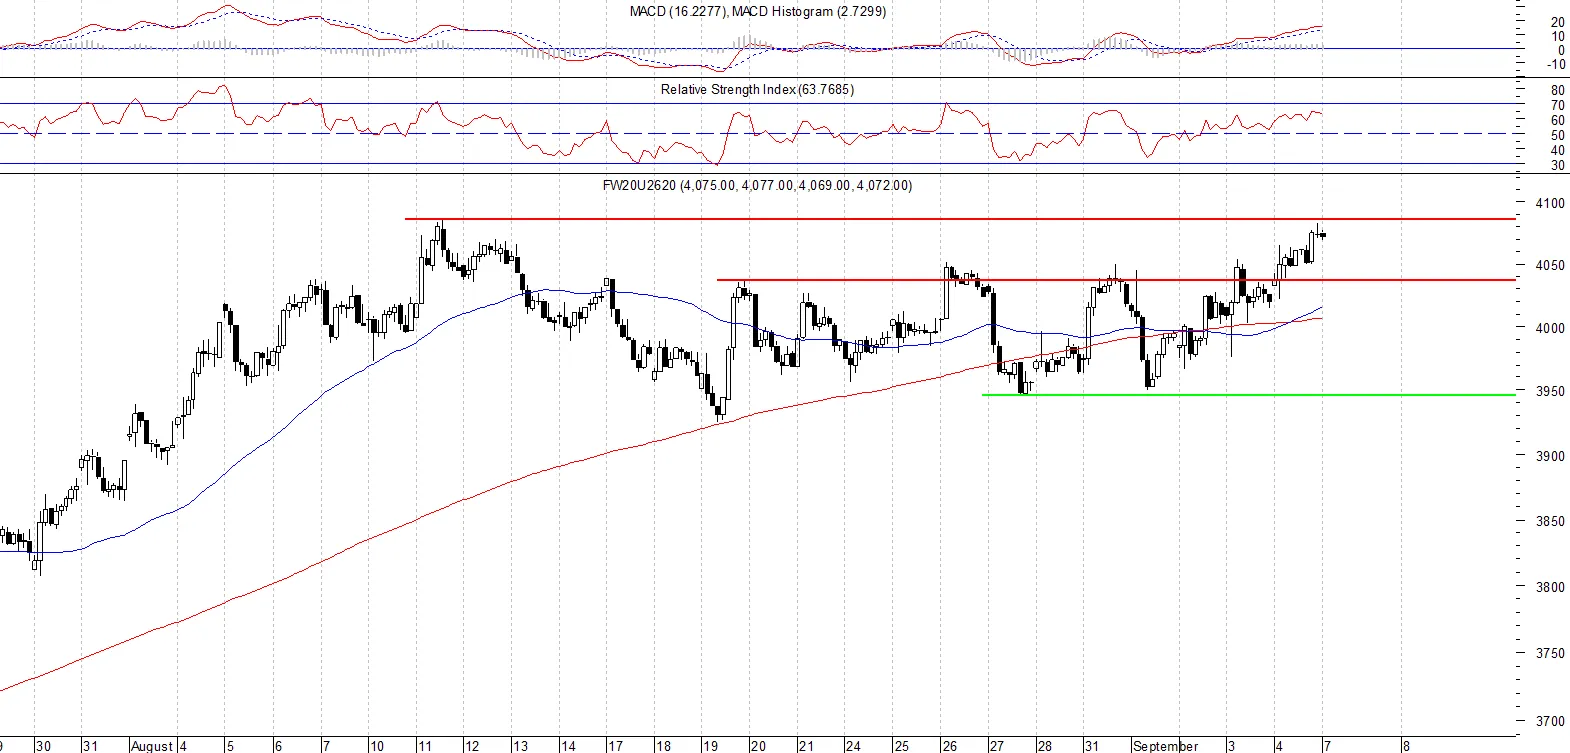Select the 70 value on RSI scale
The image size is (1570, 753).
(1558, 105)
